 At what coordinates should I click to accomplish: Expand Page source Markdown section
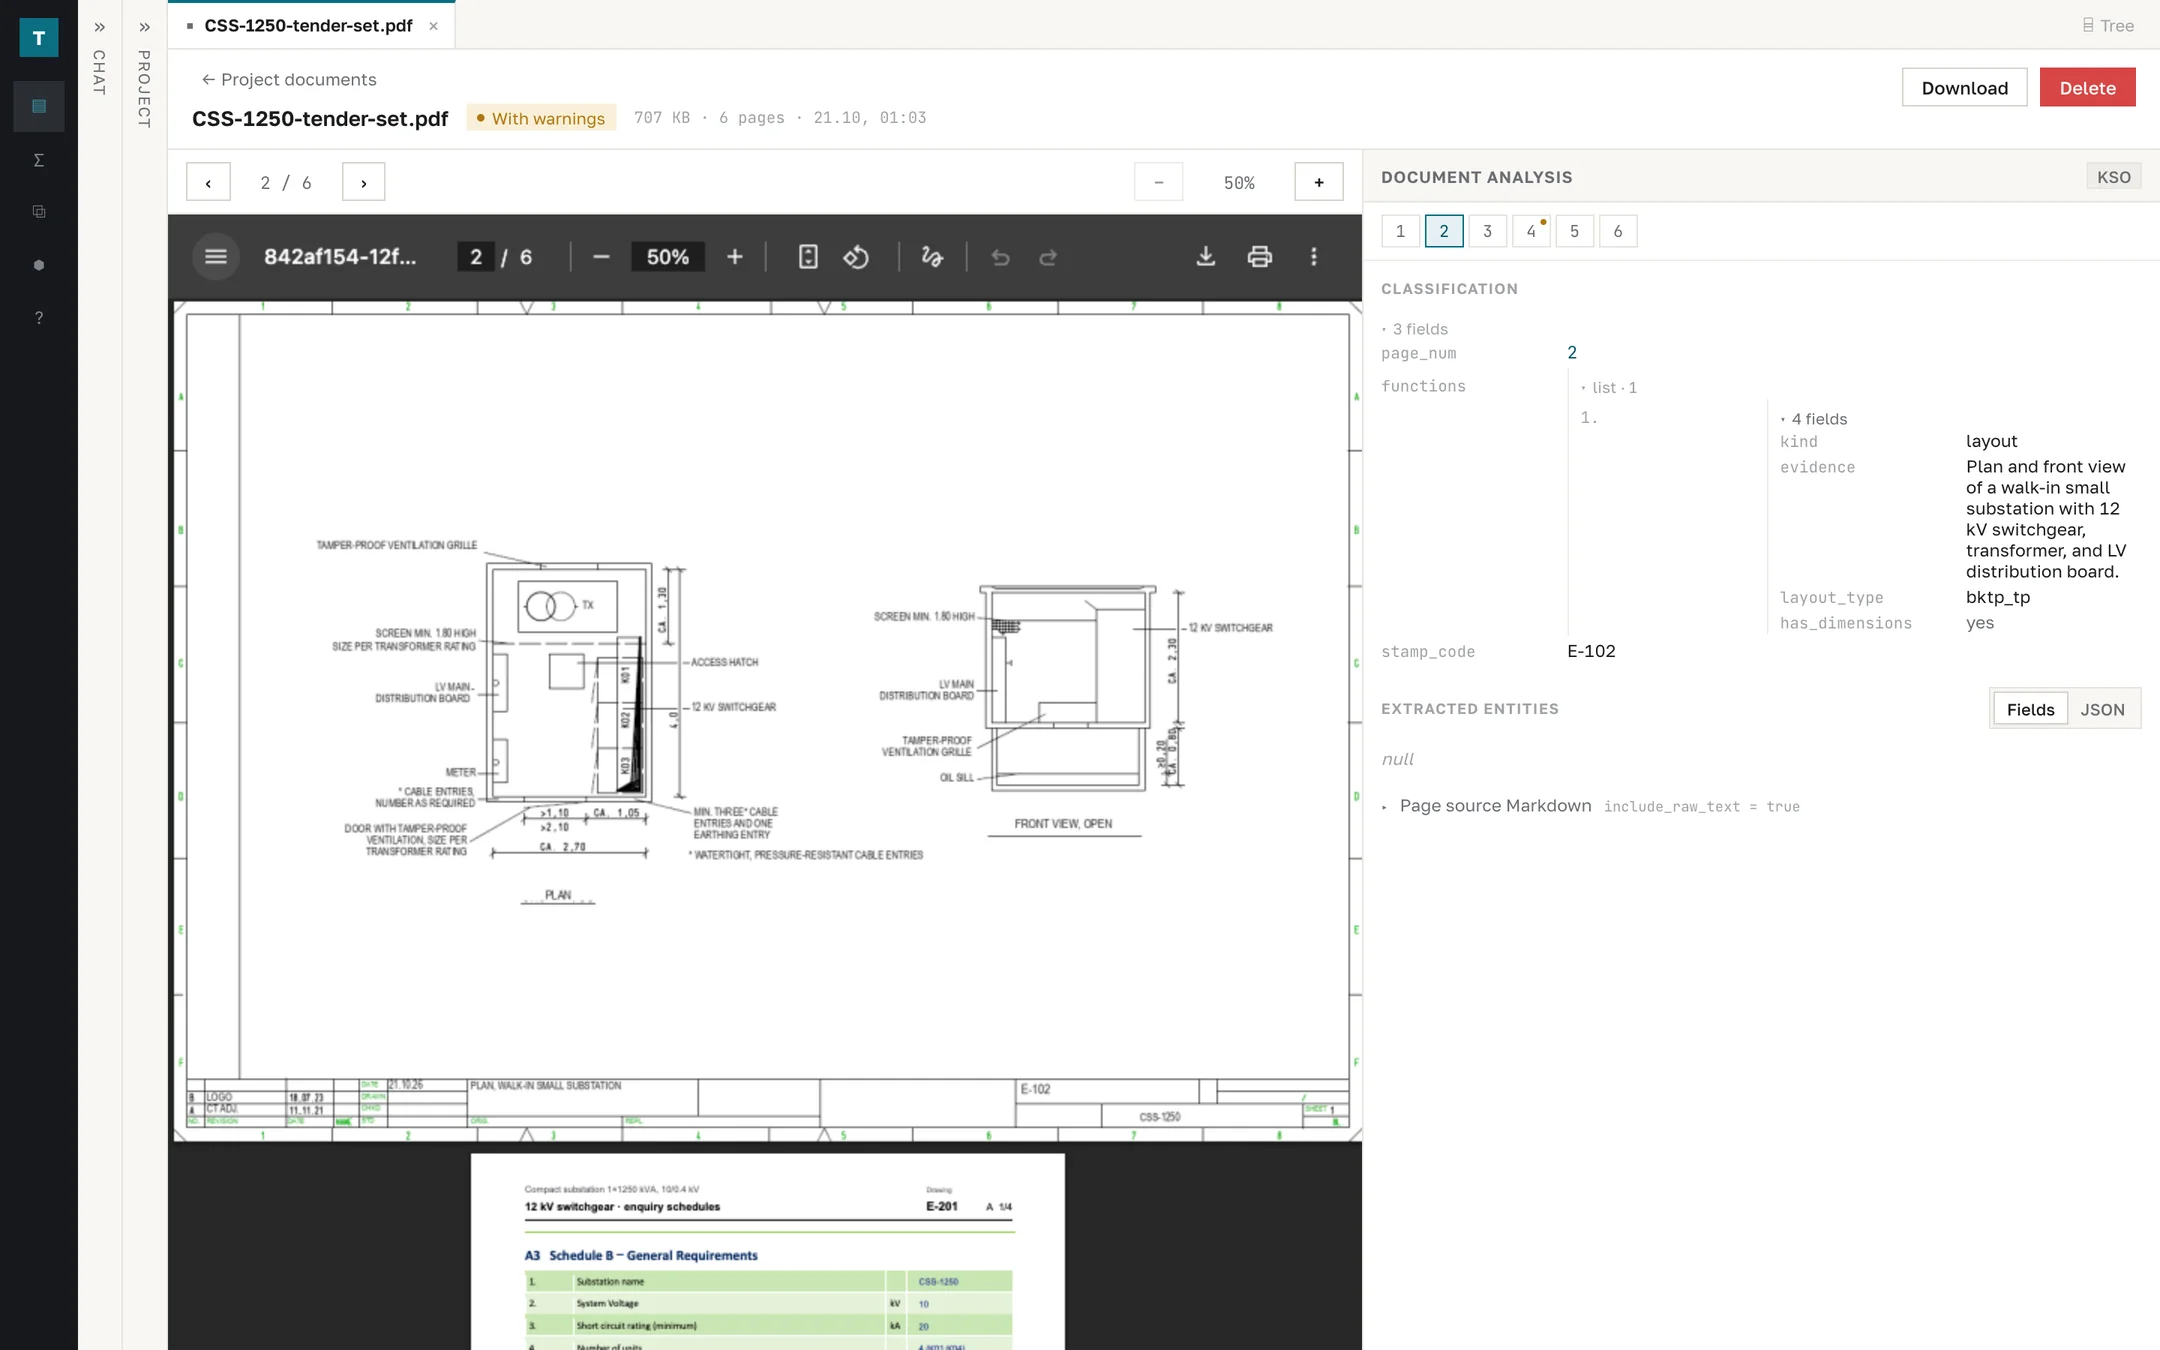[1495, 806]
